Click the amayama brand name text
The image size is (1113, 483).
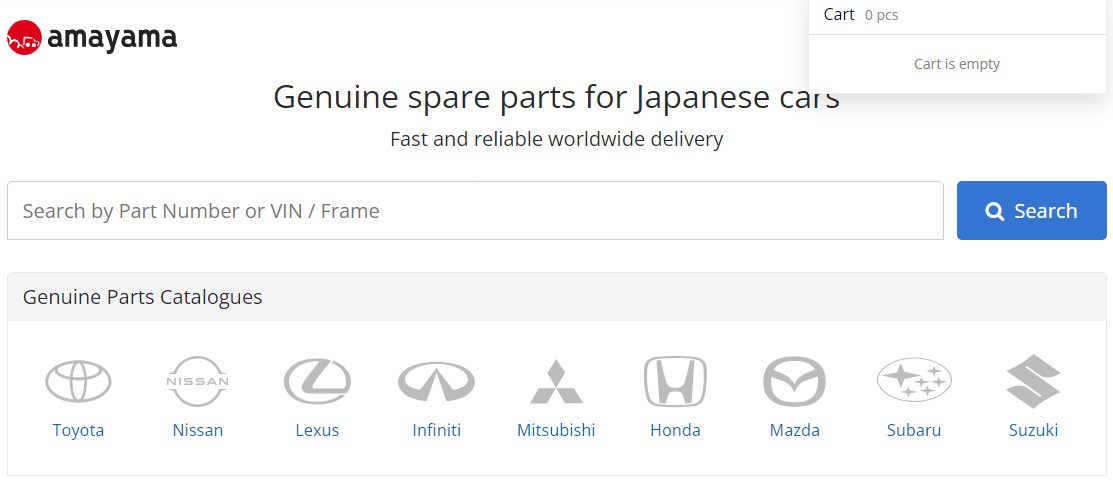tap(112, 38)
